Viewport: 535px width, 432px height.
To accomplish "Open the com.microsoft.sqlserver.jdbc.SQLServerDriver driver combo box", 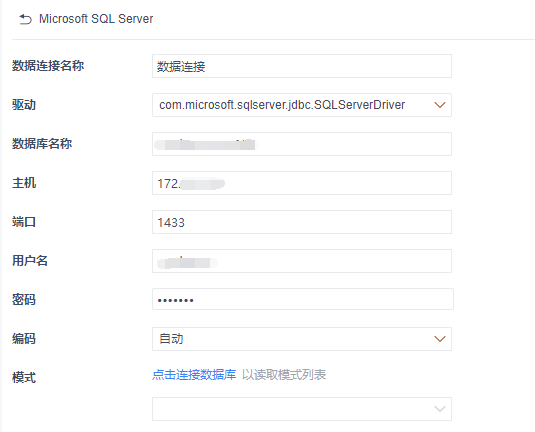I will (302, 105).
